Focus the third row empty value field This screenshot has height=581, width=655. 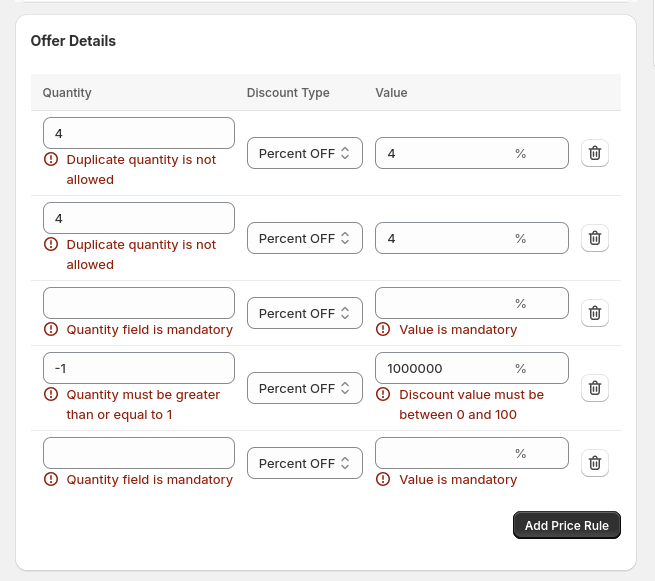[x=445, y=303]
